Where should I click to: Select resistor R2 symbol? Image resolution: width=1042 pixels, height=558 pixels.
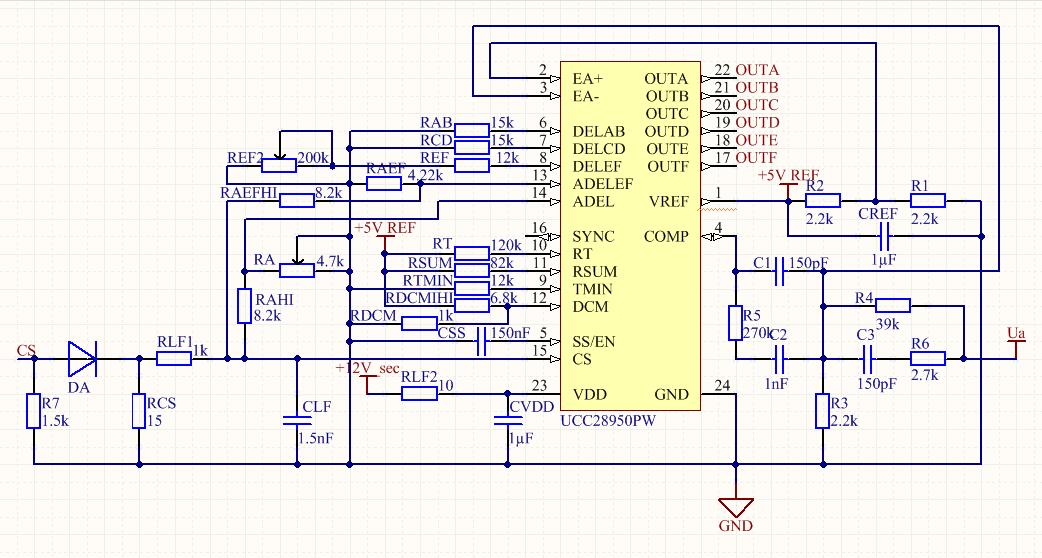823,201
